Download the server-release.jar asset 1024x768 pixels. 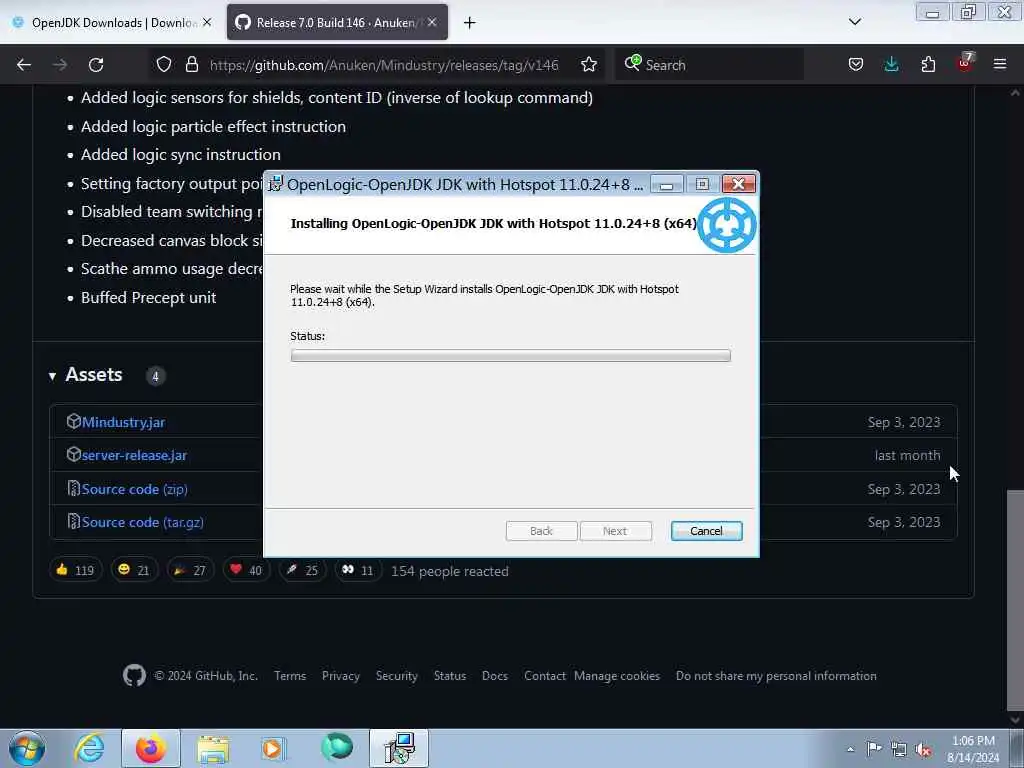point(135,456)
